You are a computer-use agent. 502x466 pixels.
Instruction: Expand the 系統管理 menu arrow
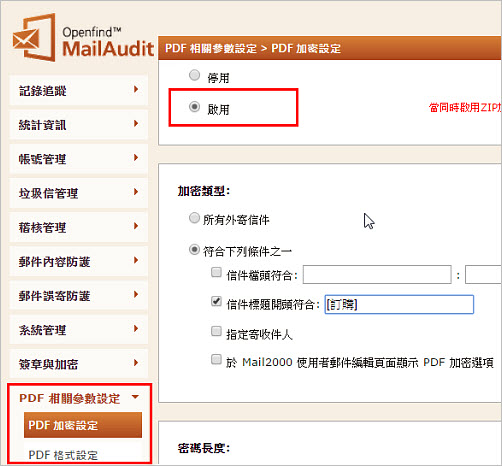coord(136,329)
